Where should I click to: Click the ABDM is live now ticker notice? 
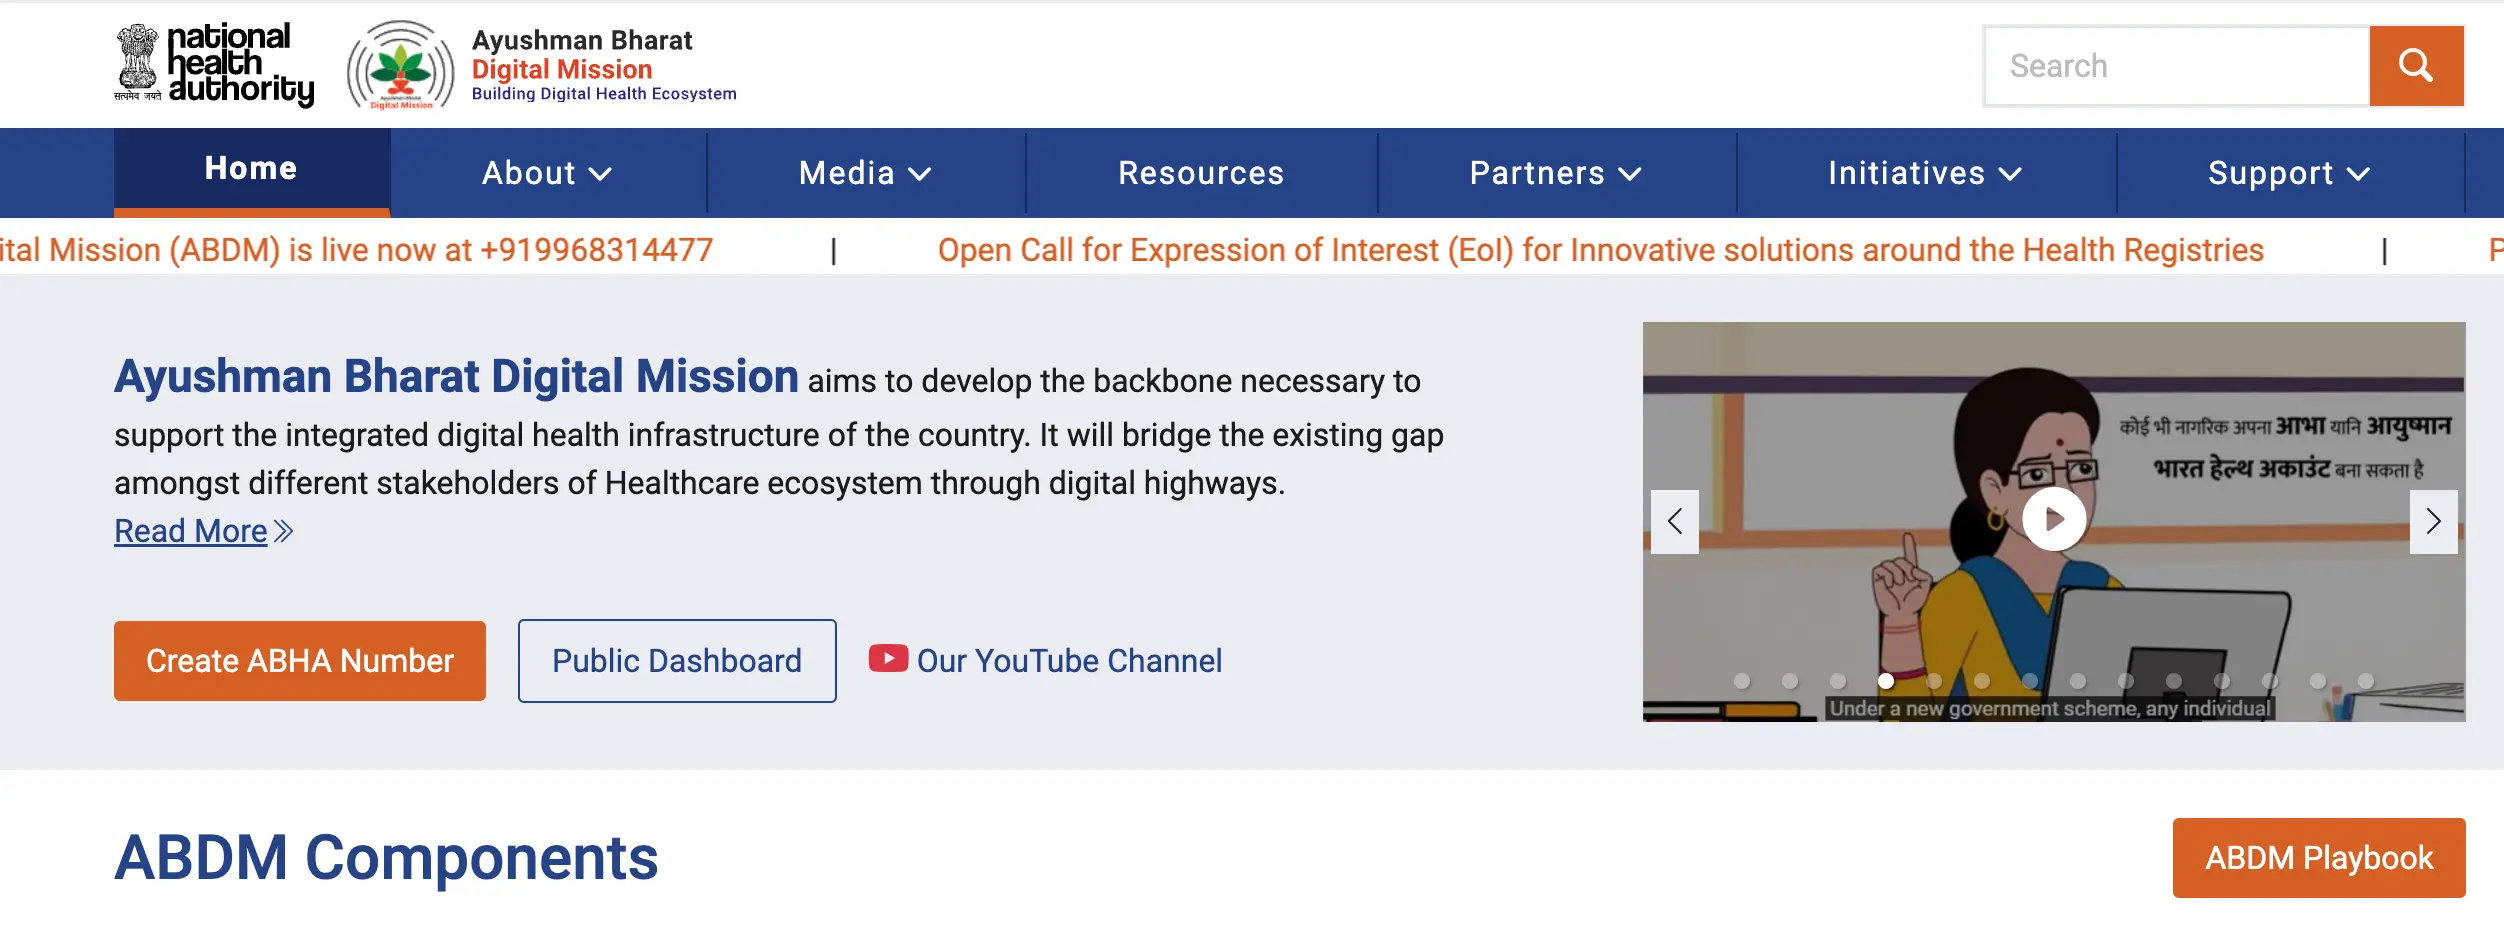[356, 250]
